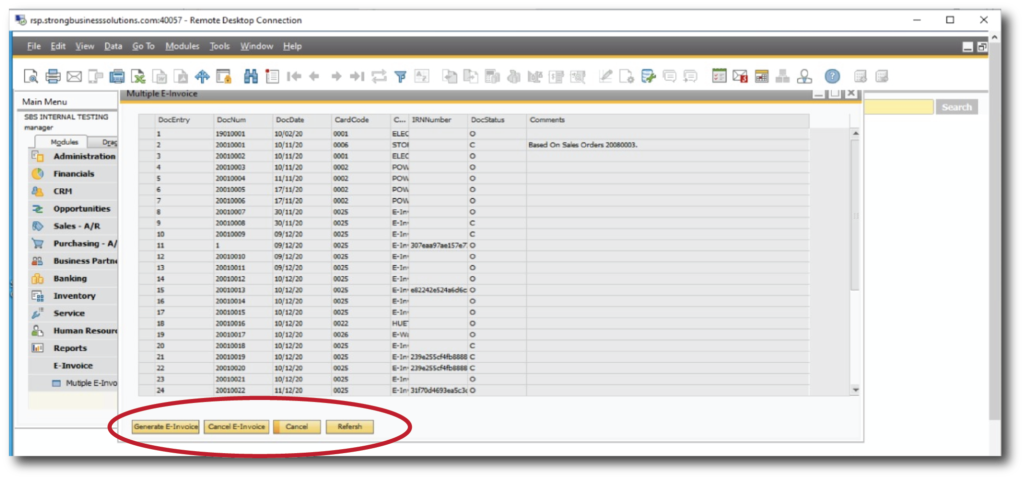Expand the Inventory module
The height and width of the screenshot is (479, 1024).
tap(74, 296)
